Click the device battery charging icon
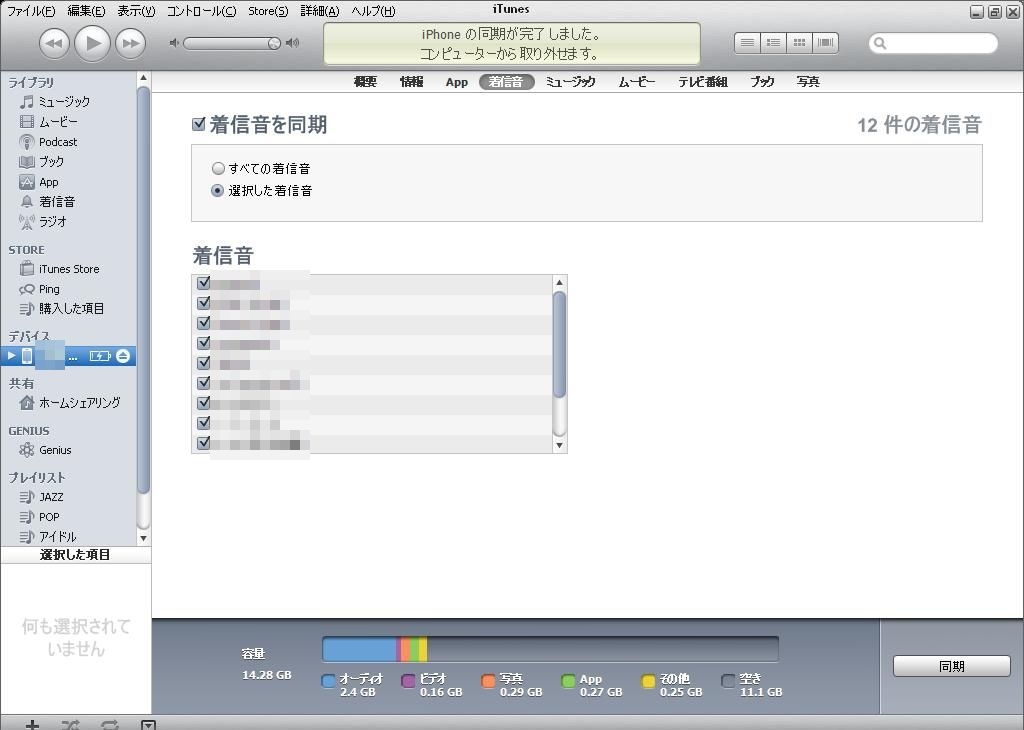The width and height of the screenshot is (1024, 730). (x=100, y=356)
